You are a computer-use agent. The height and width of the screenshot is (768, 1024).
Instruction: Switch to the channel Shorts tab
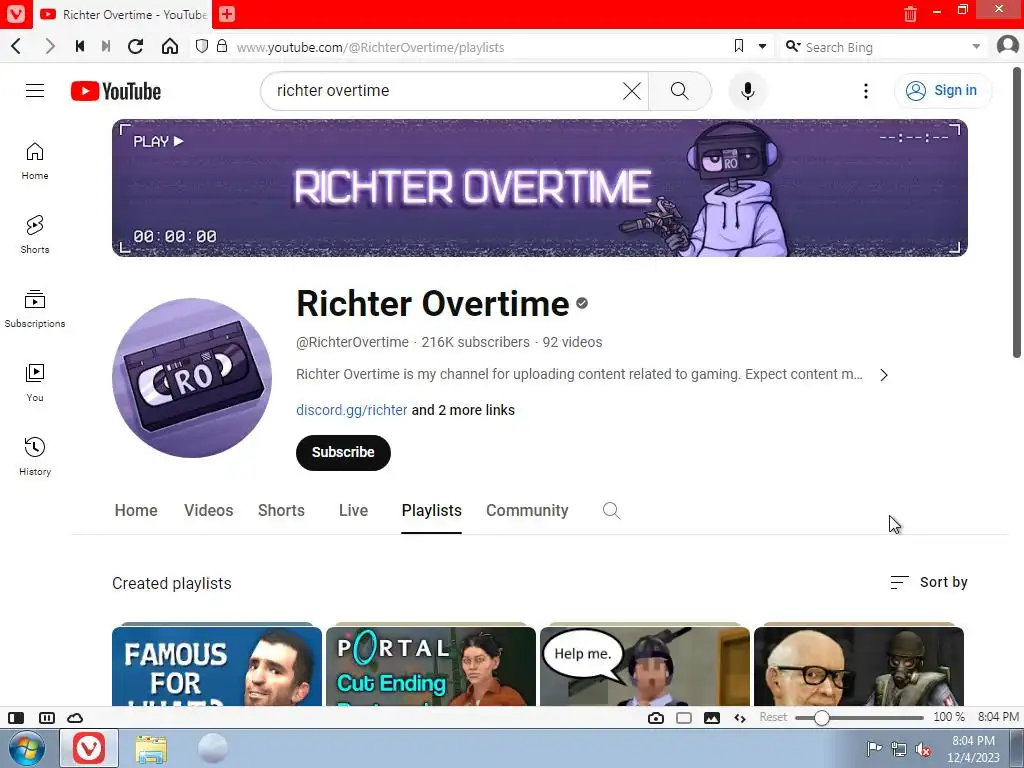pyautogui.click(x=281, y=511)
